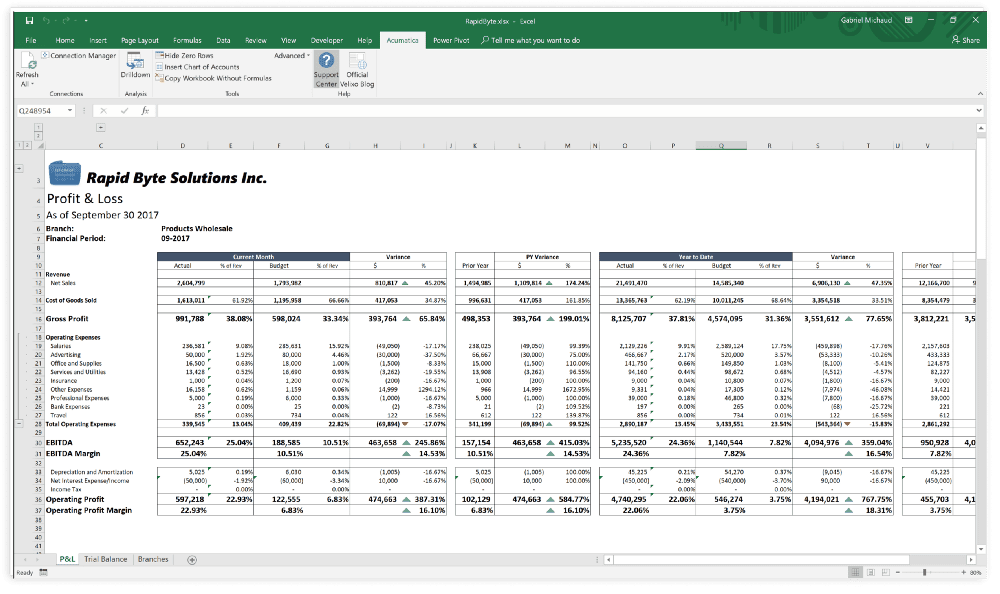The width and height of the screenshot is (1000, 594).
Task: Click column outline level 1 button
Action: point(38,128)
